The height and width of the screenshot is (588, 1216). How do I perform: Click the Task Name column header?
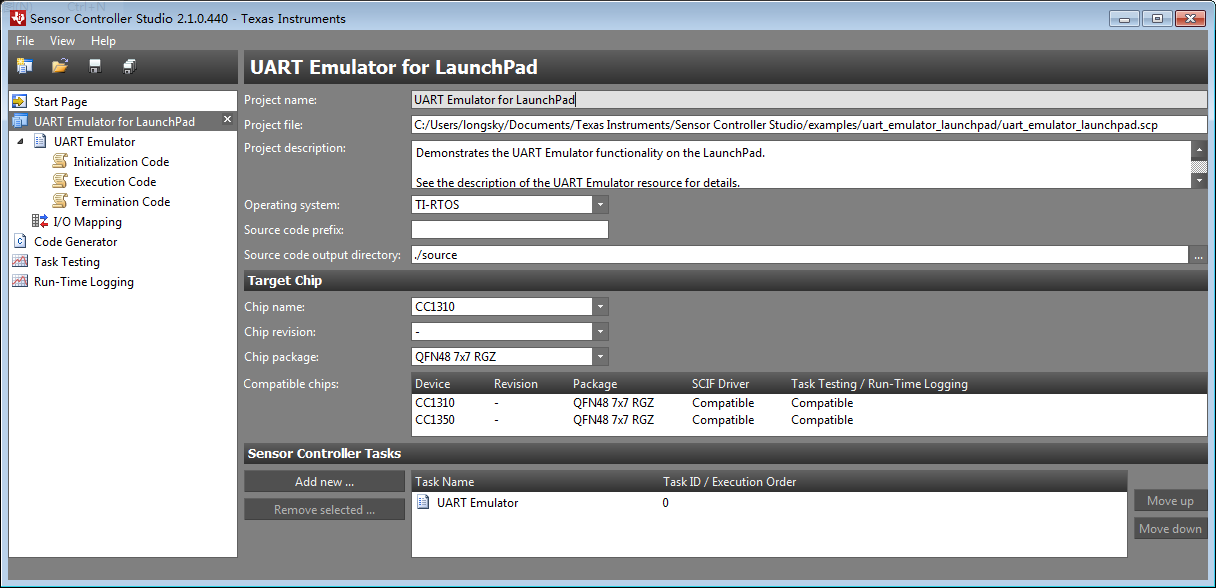click(445, 482)
